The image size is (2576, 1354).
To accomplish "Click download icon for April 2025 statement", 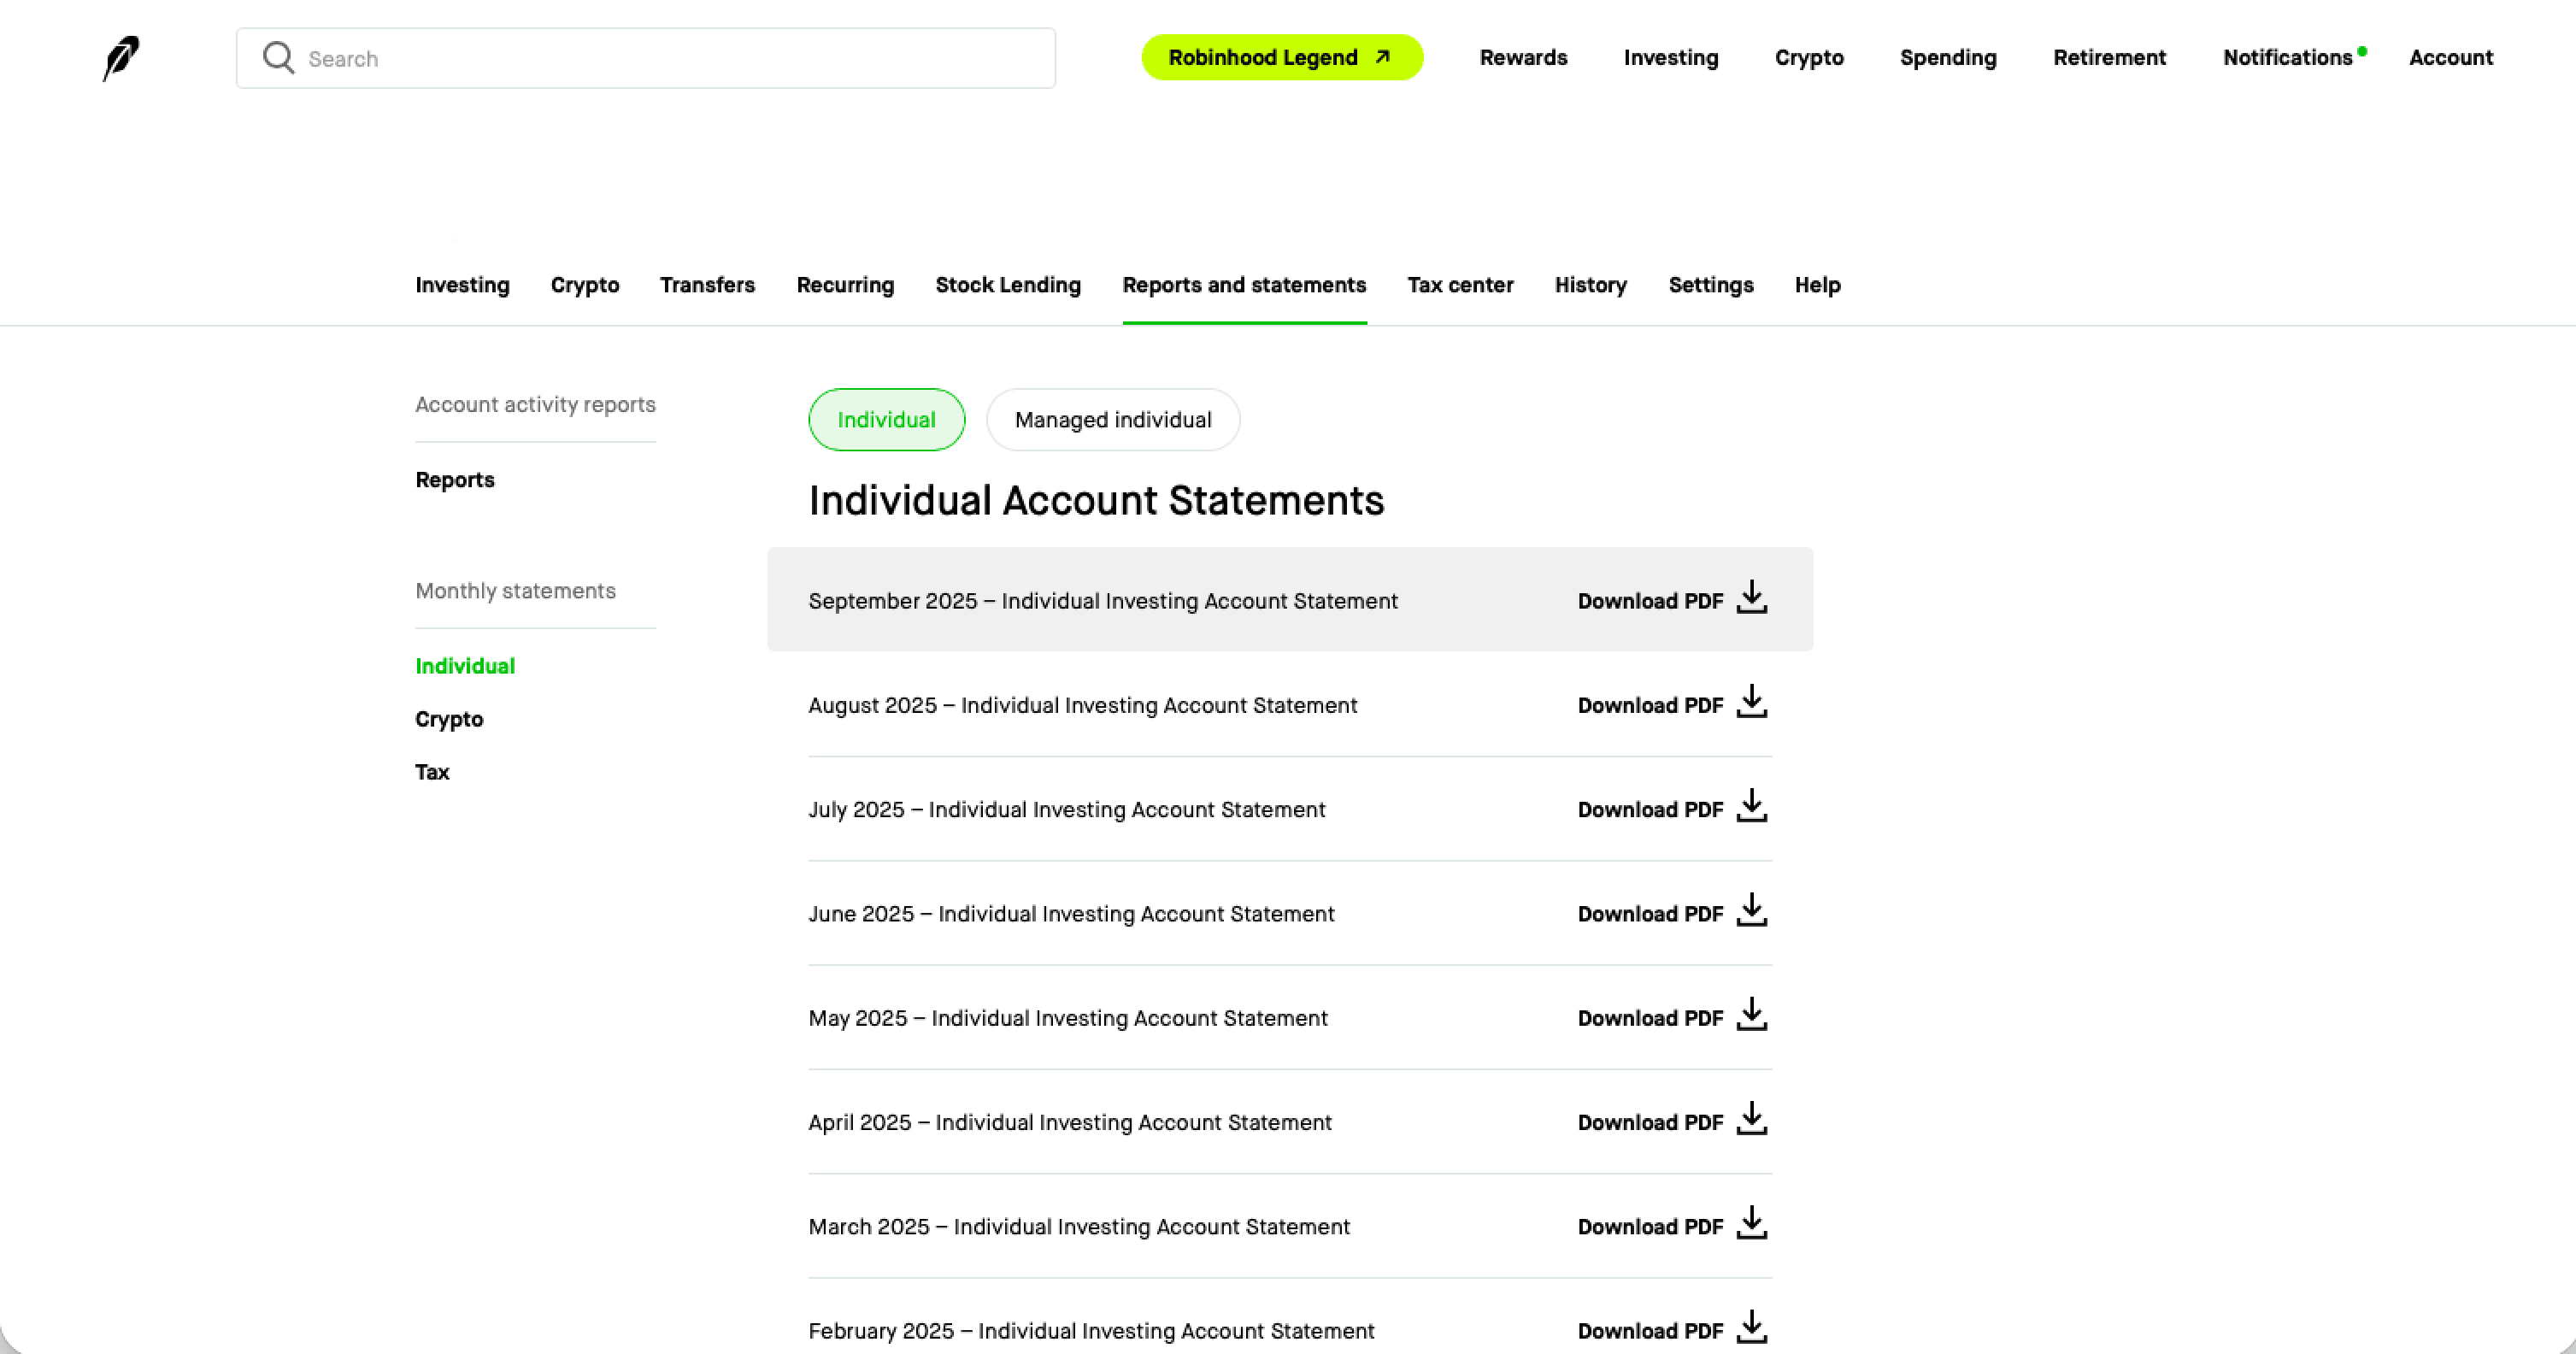I will tap(1751, 1119).
